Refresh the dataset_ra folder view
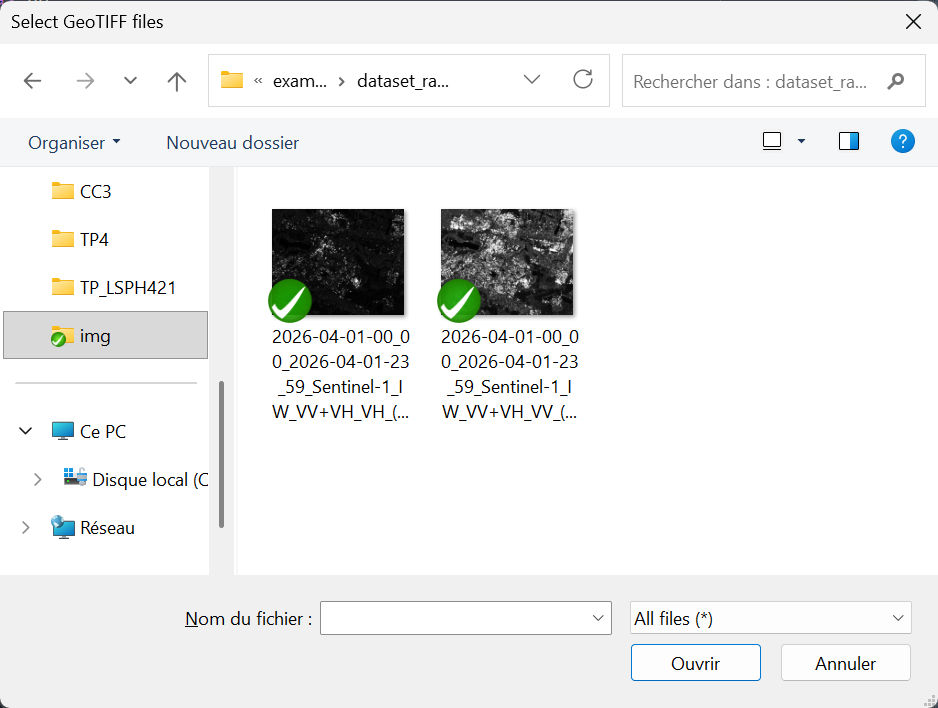The image size is (938, 708). 583,81
